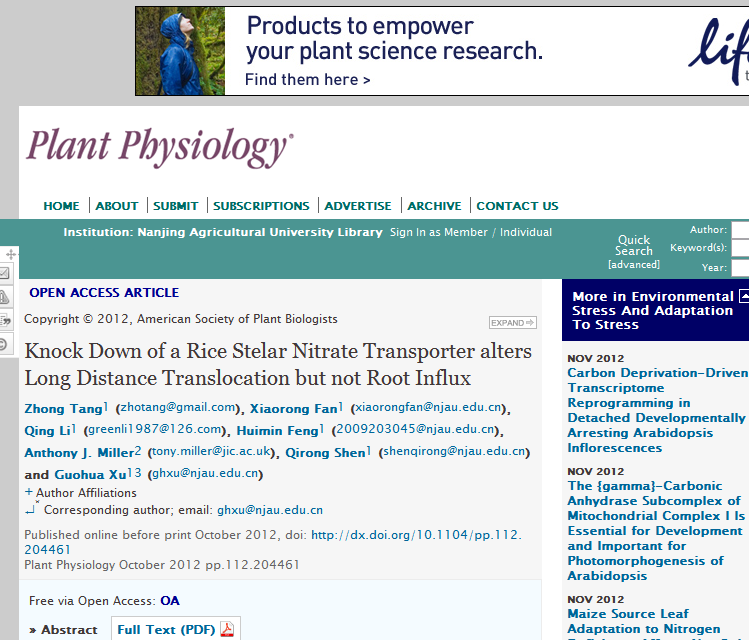Click the citation quote icon in left sidebar
The height and width of the screenshot is (640, 749).
[x=5, y=320]
